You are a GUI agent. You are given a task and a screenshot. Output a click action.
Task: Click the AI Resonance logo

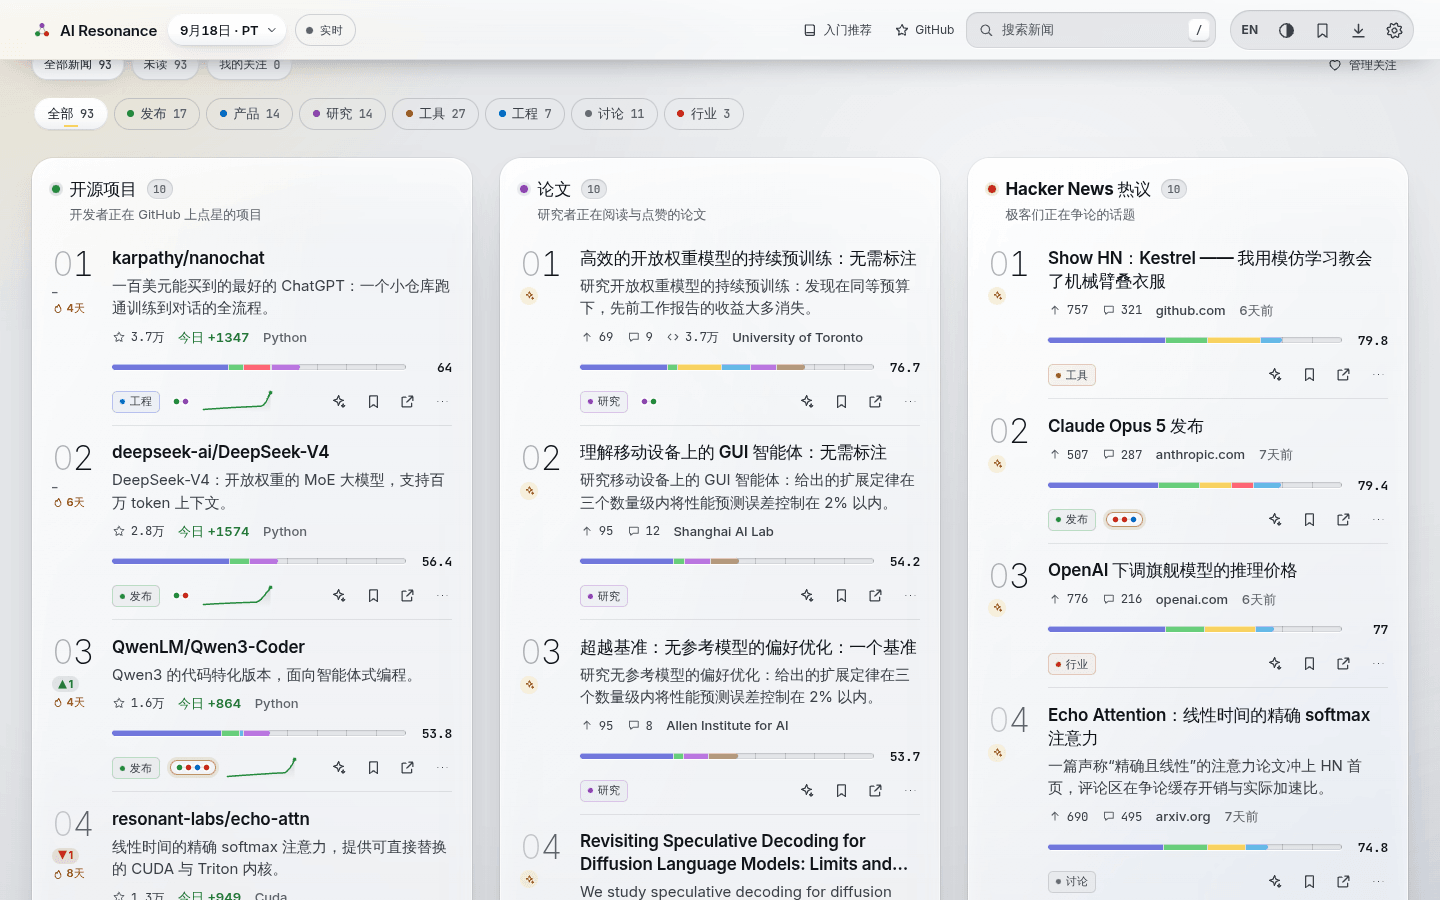[x=95, y=30]
